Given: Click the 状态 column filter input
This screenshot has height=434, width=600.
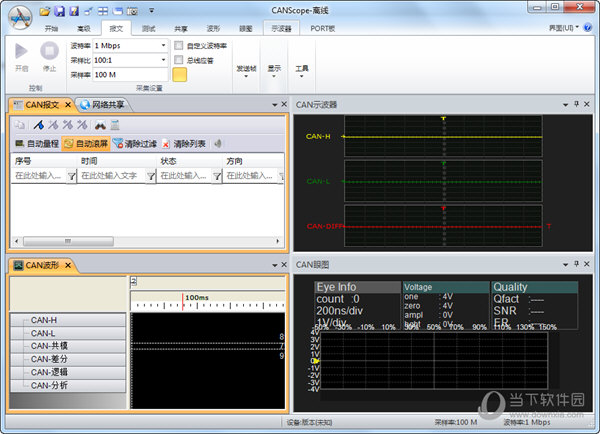Looking at the screenshot, I should click(184, 176).
